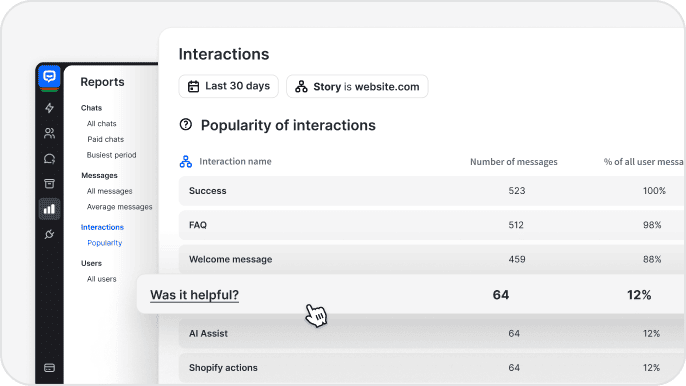686x386 pixels.
Task: Open Average messages report
Action: point(119,207)
